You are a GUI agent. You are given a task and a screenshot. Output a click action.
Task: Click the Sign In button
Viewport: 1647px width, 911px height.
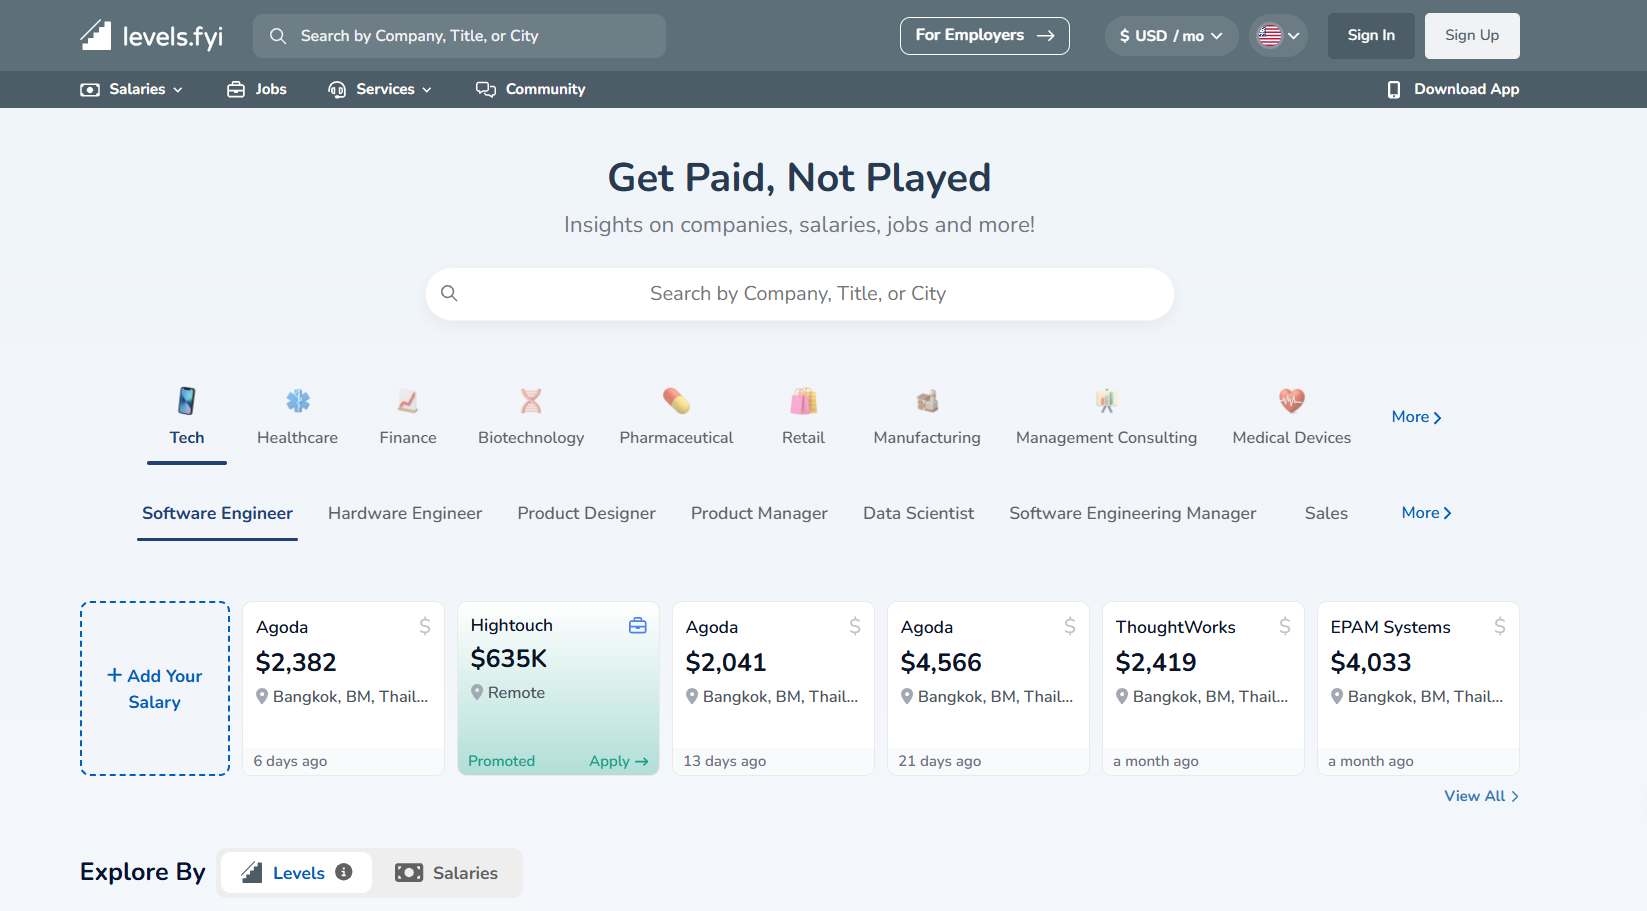pos(1371,36)
